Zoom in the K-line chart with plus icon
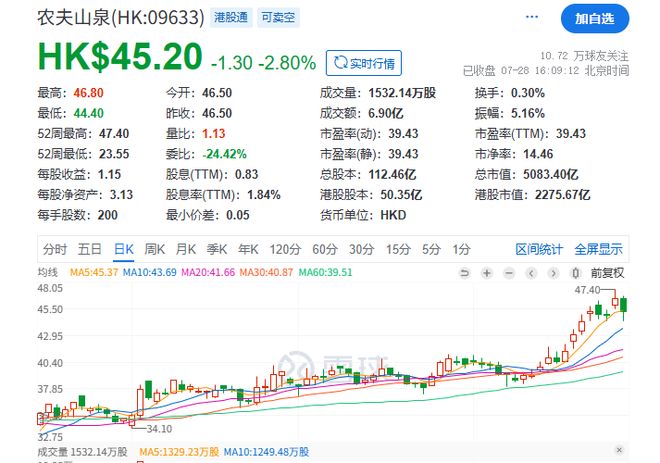Viewport: 660px width, 463px height. [487, 273]
